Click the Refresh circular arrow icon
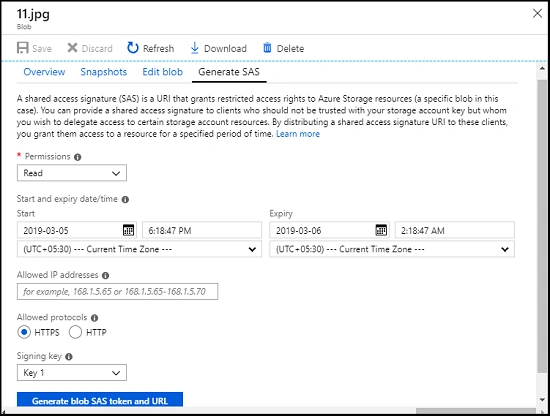 [x=133, y=48]
